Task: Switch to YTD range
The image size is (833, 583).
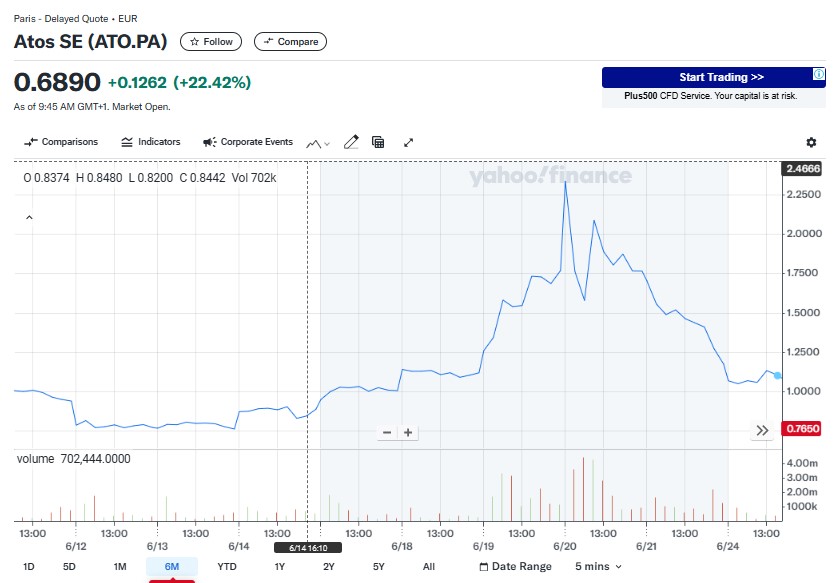Action: point(227,567)
